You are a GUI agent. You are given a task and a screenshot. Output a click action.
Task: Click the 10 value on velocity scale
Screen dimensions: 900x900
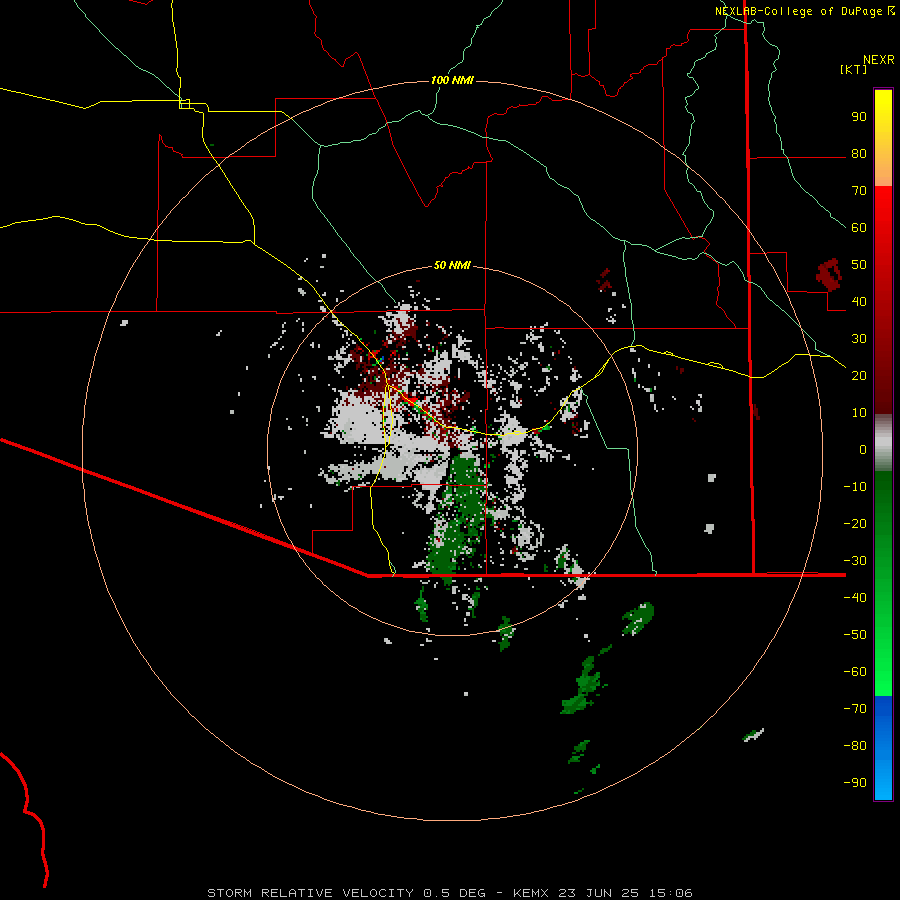(x=859, y=413)
